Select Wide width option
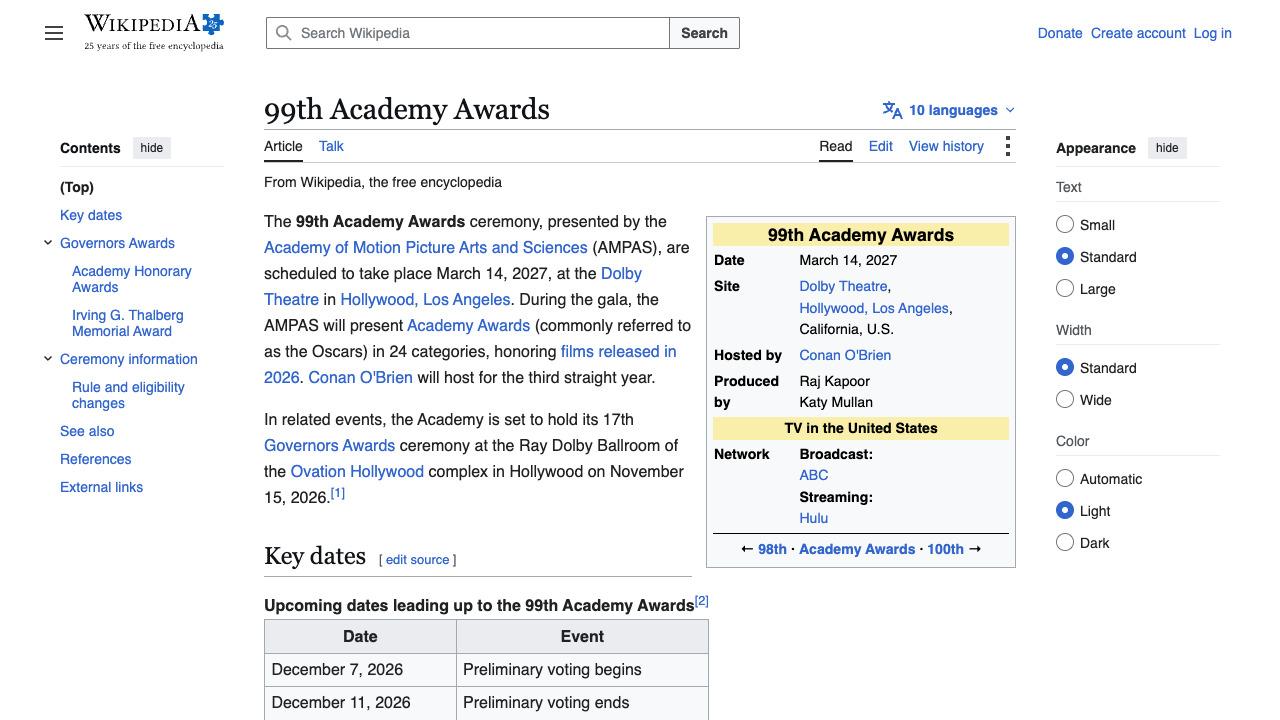1280x720 pixels. tap(1065, 400)
